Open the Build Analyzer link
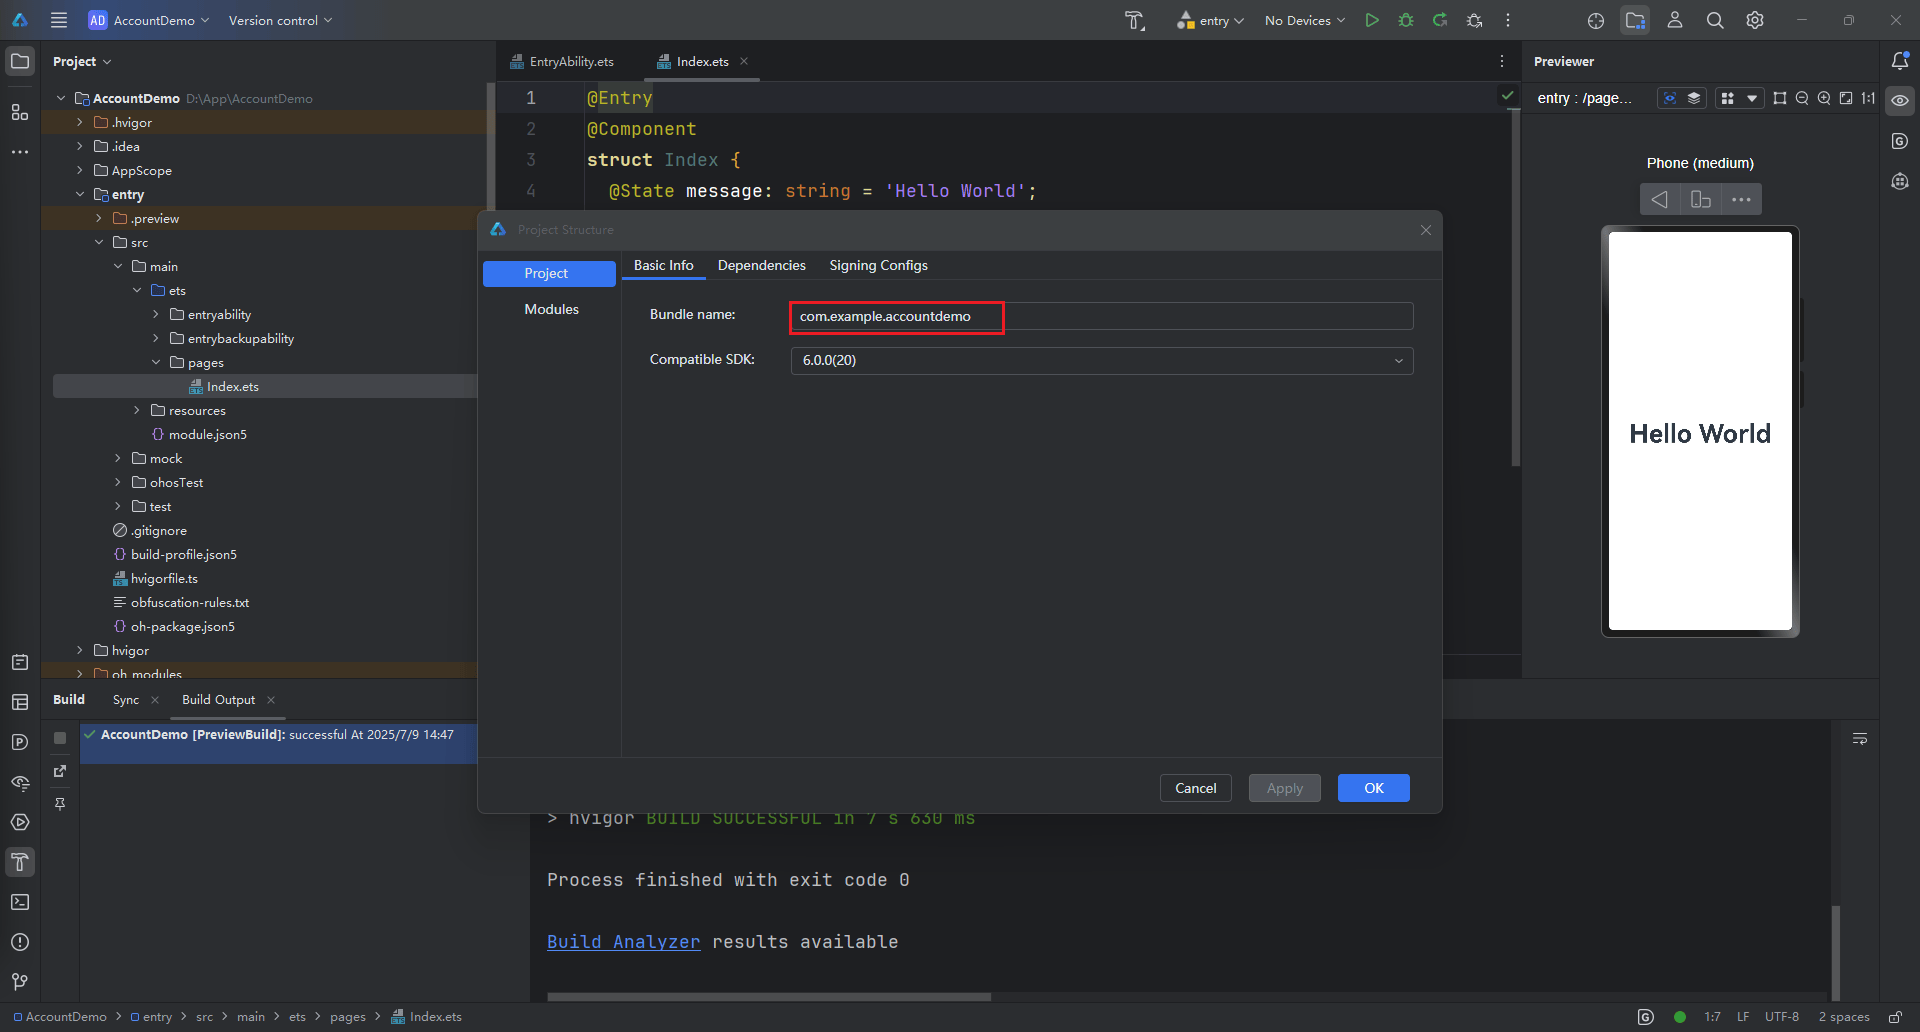 click(x=623, y=942)
